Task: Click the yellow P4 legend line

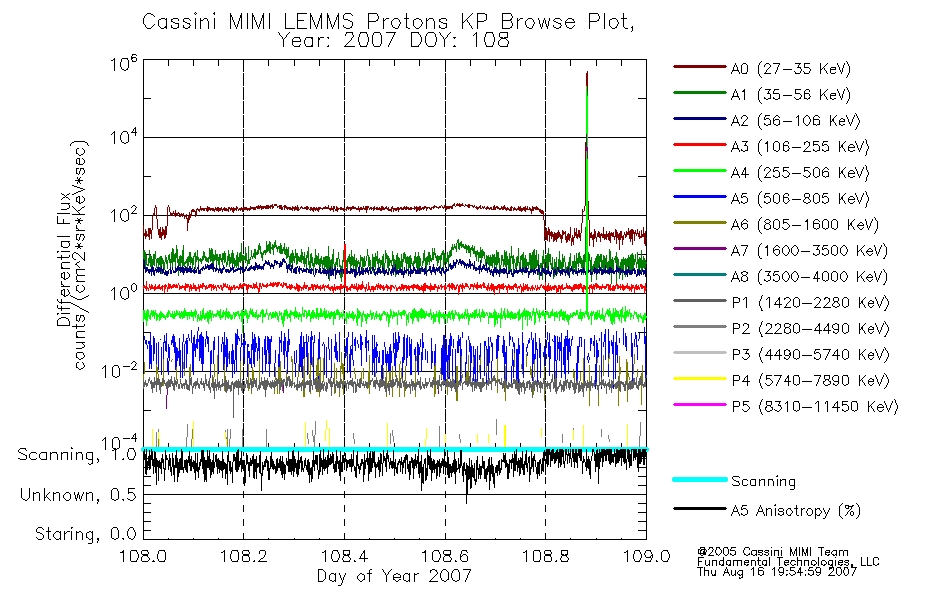Action: click(700, 379)
